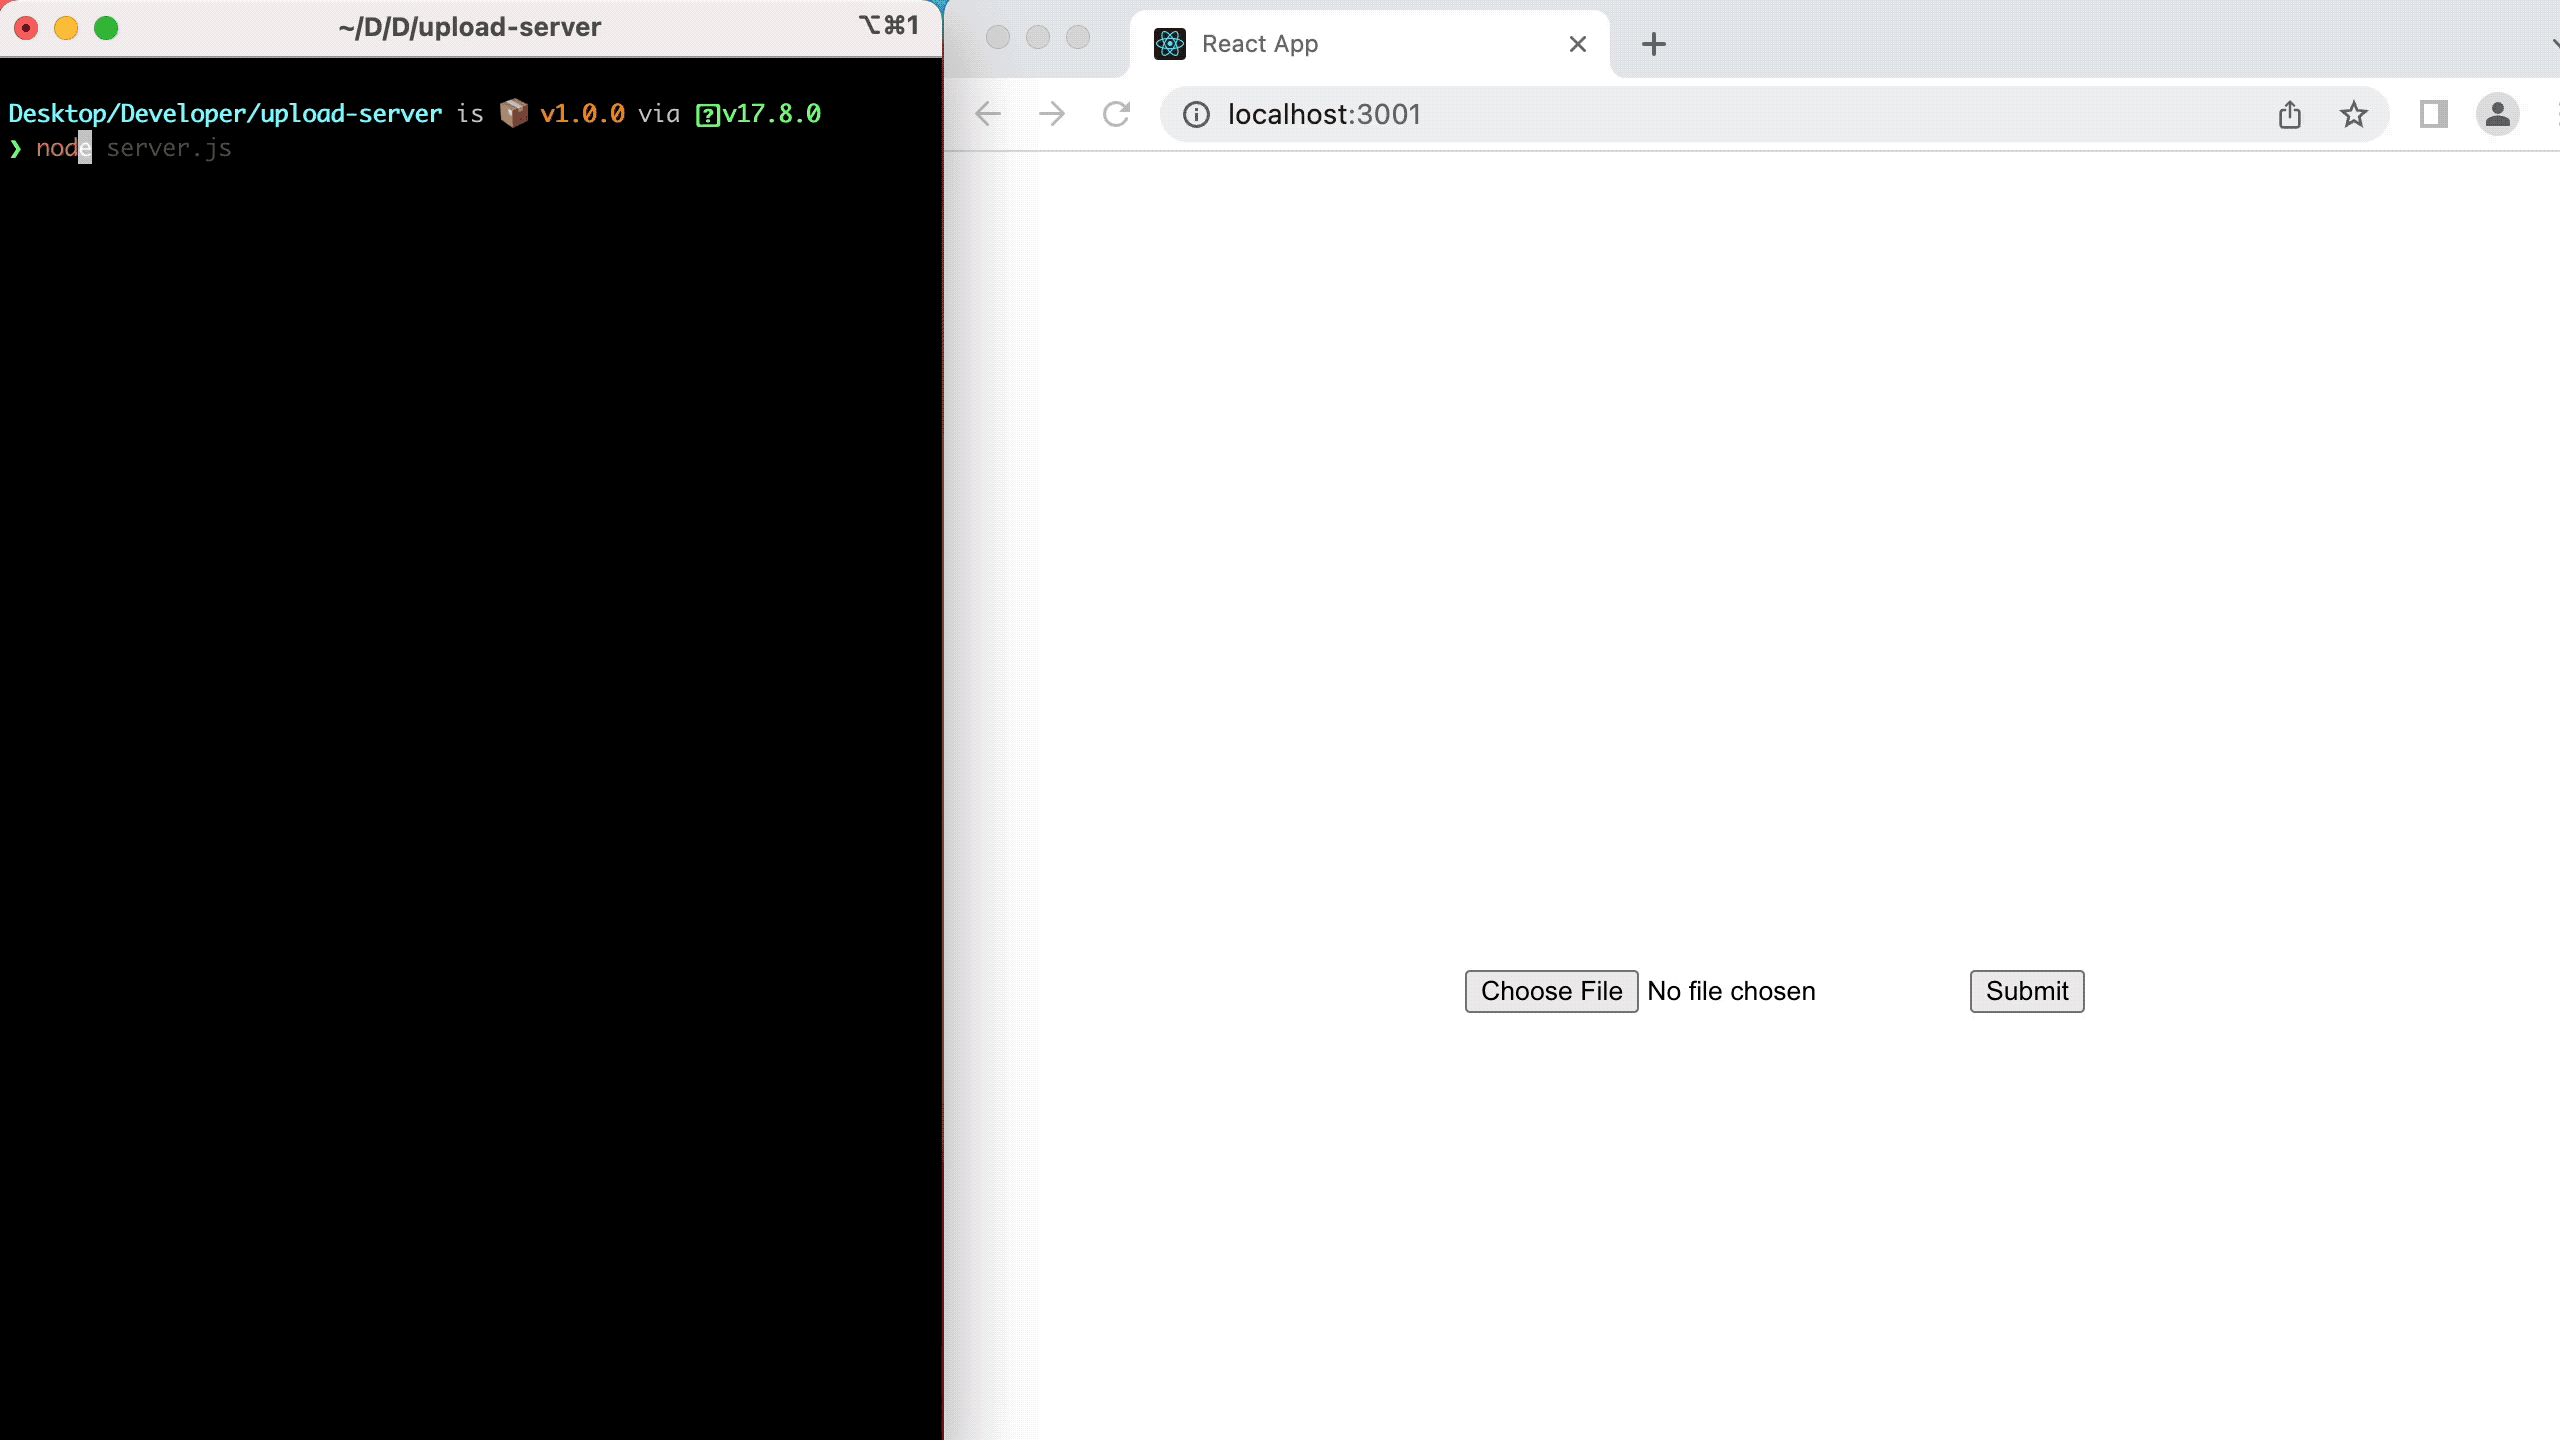Click the browser forward navigation icon
2560x1440 pixels.
(1050, 114)
